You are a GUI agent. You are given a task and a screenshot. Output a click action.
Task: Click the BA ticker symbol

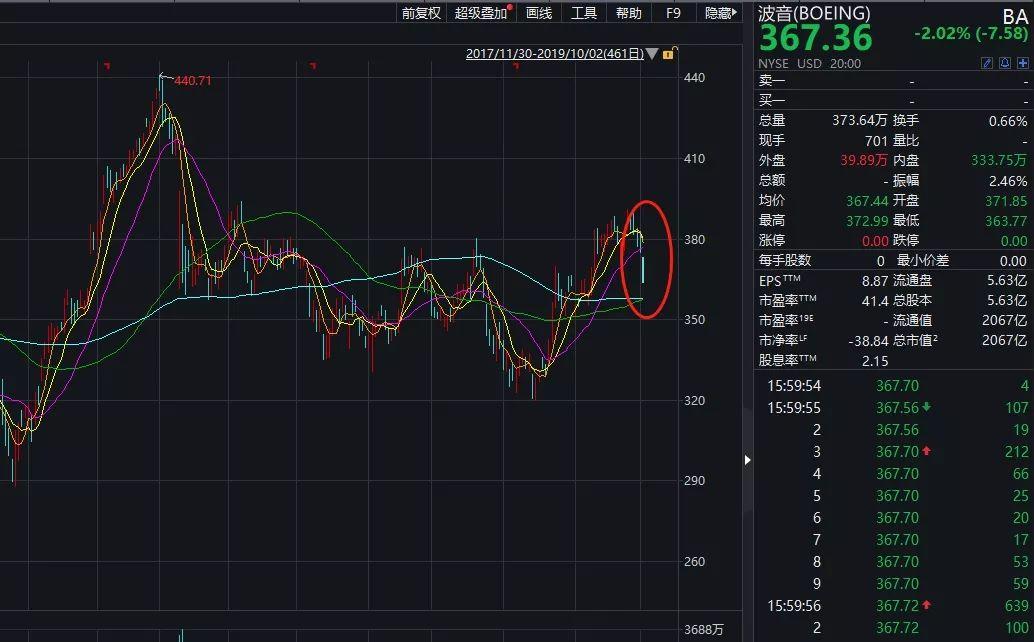[x=1015, y=16]
